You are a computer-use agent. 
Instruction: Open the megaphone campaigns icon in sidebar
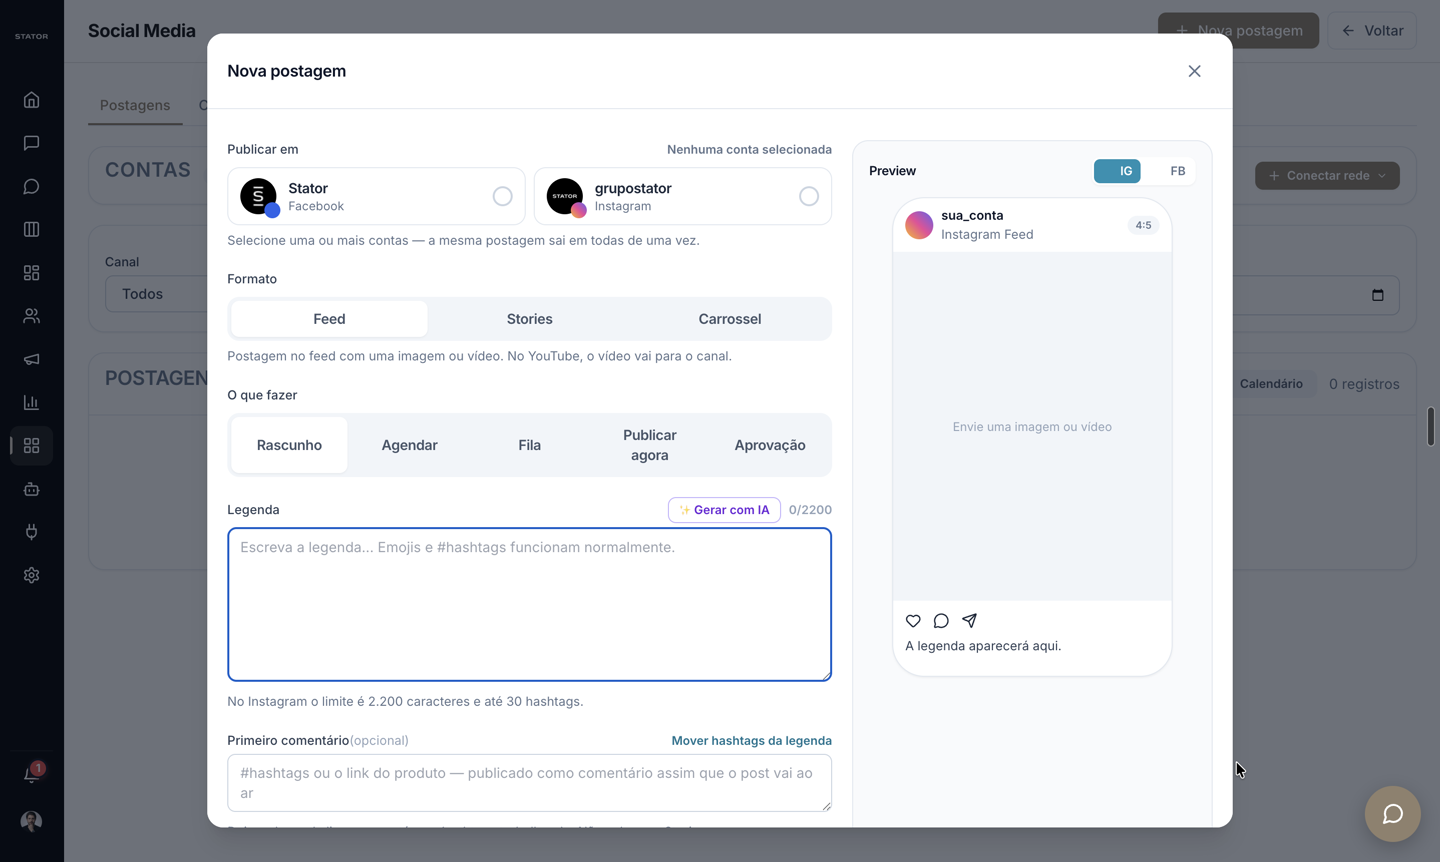point(31,359)
